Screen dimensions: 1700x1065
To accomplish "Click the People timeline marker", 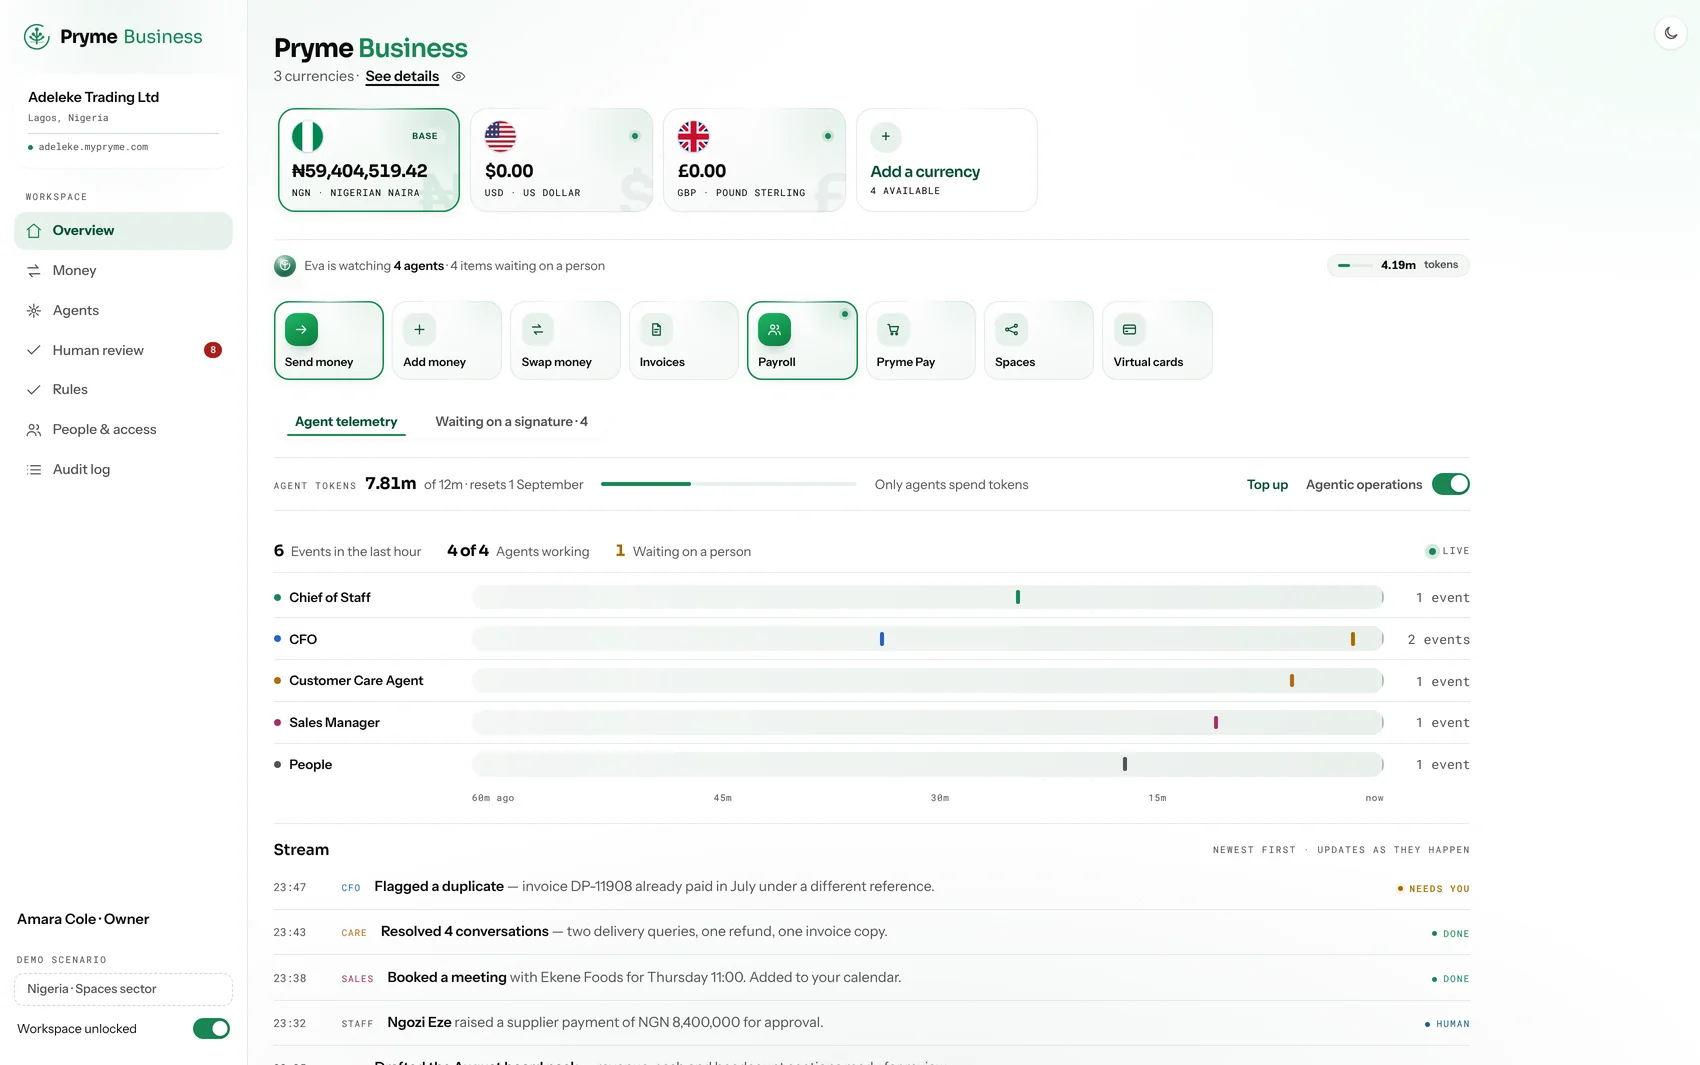I will 1125,764.
